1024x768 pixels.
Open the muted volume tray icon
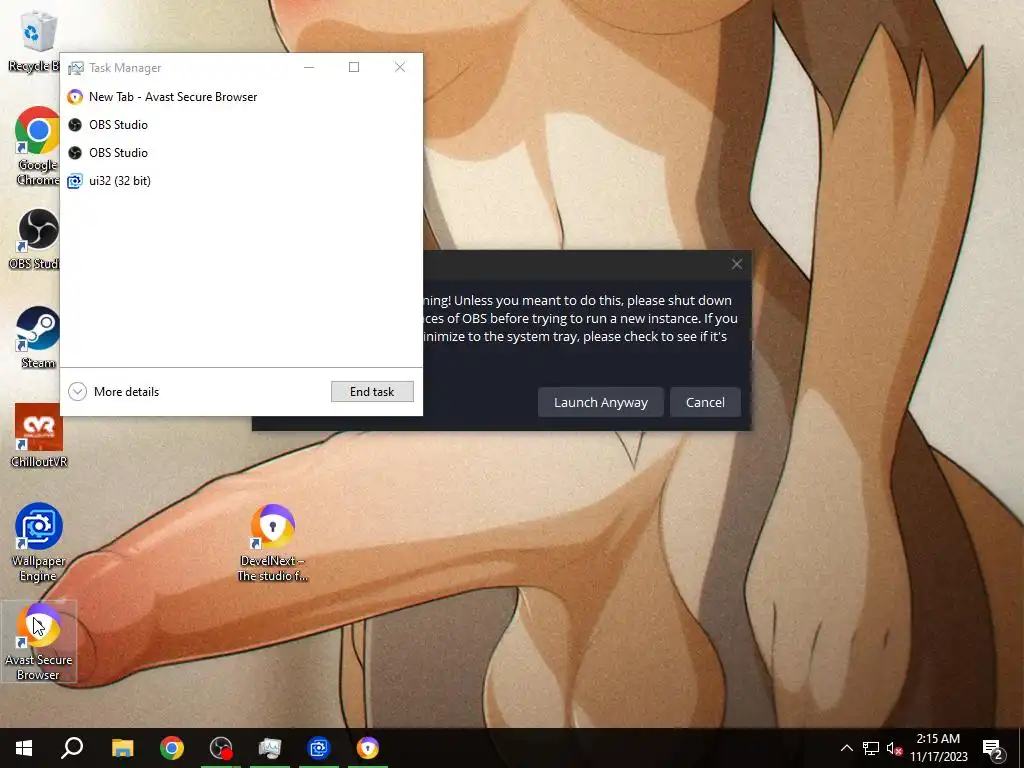point(894,748)
